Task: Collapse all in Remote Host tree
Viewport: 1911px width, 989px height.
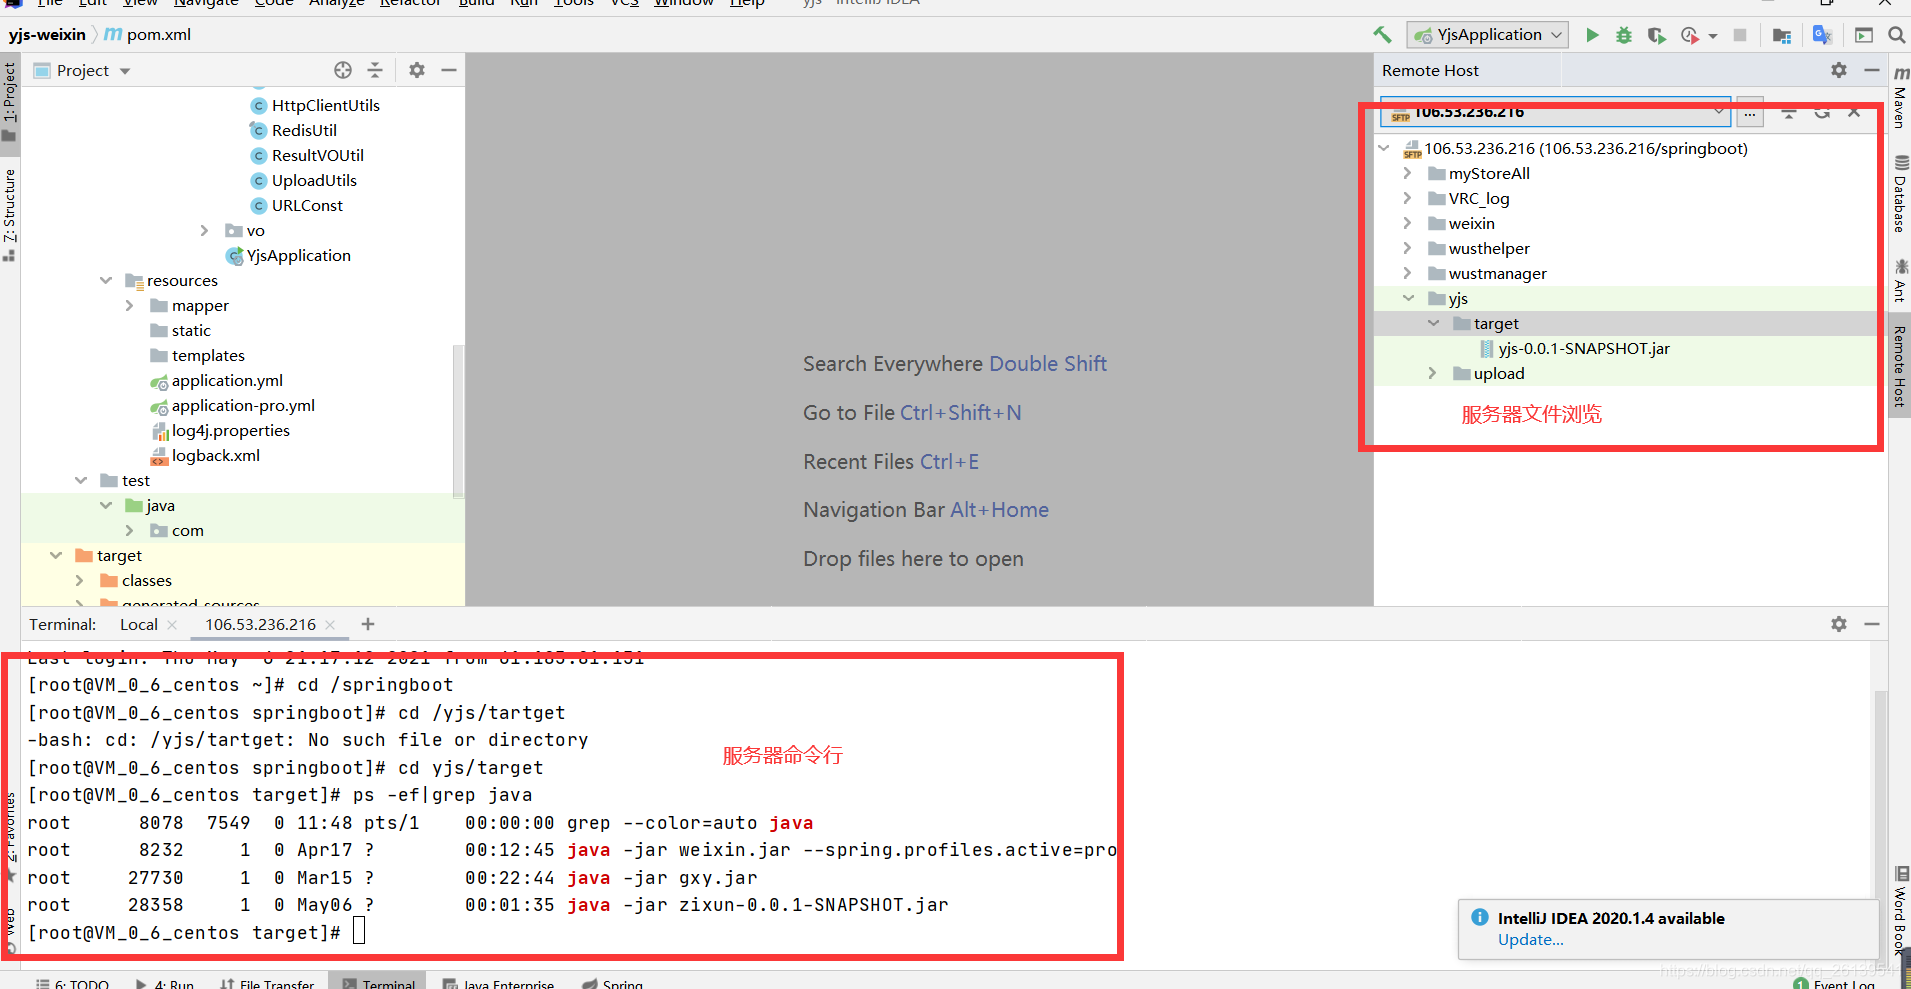Action: (1789, 113)
